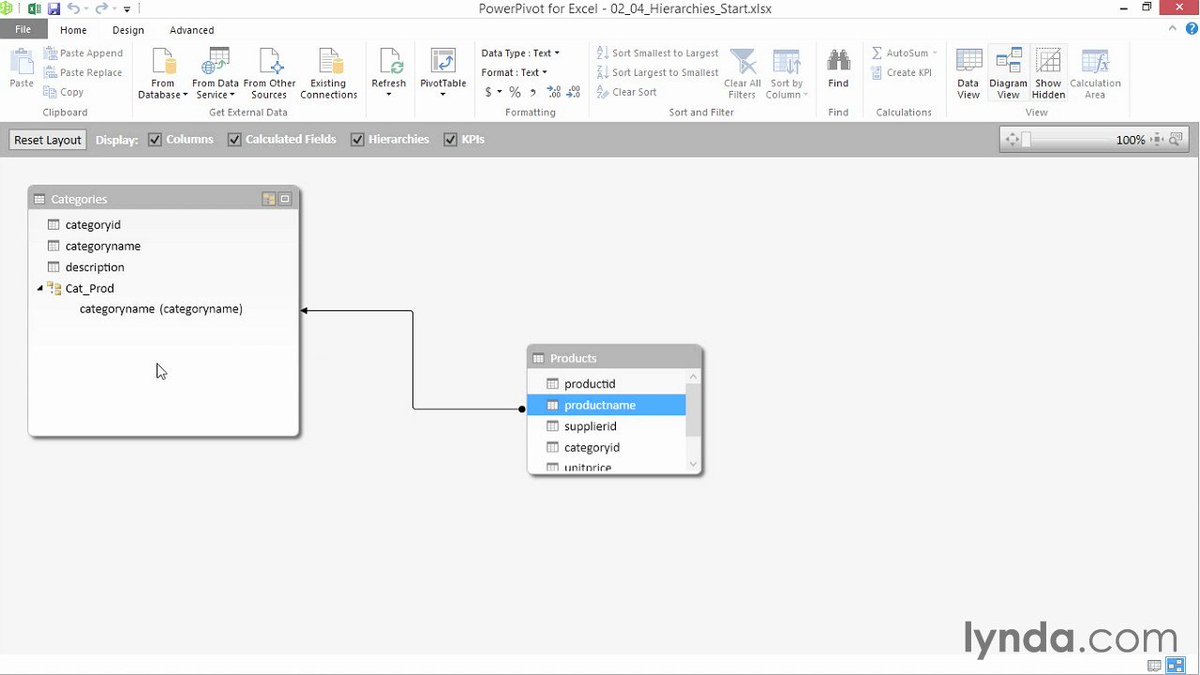
Task: Click the Excel icon in quick access toolbar
Action: tap(32, 8)
